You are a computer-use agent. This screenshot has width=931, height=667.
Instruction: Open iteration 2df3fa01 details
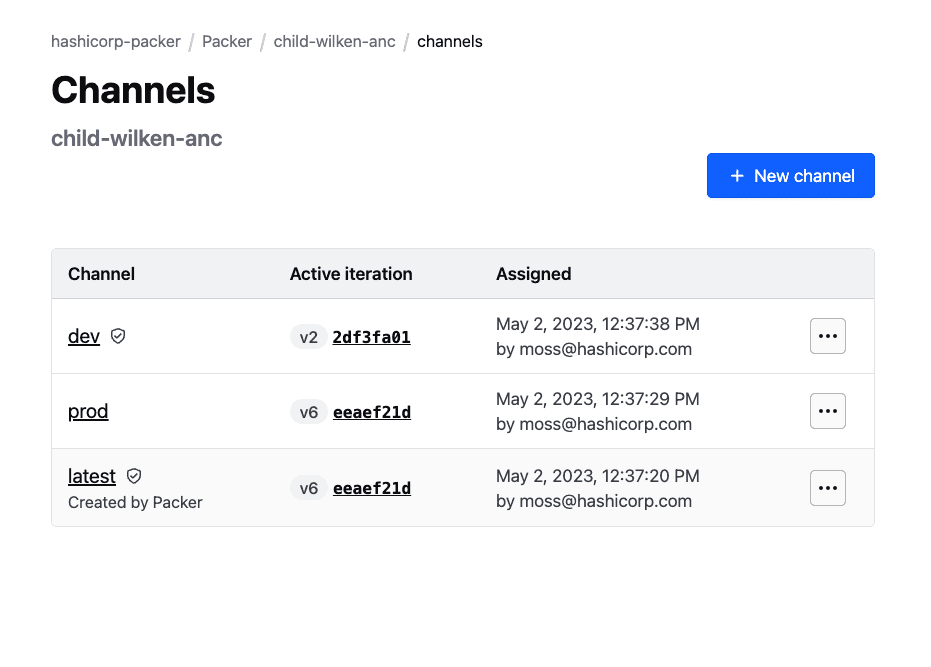pyautogui.click(x=371, y=336)
